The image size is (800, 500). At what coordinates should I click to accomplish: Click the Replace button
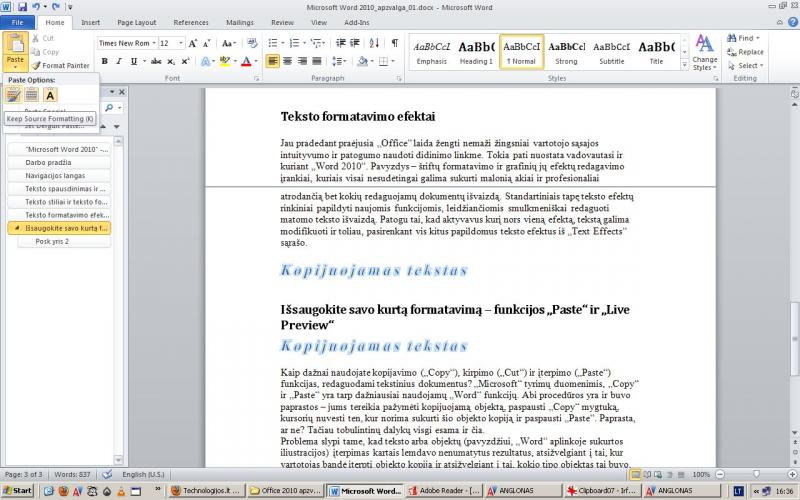745,52
